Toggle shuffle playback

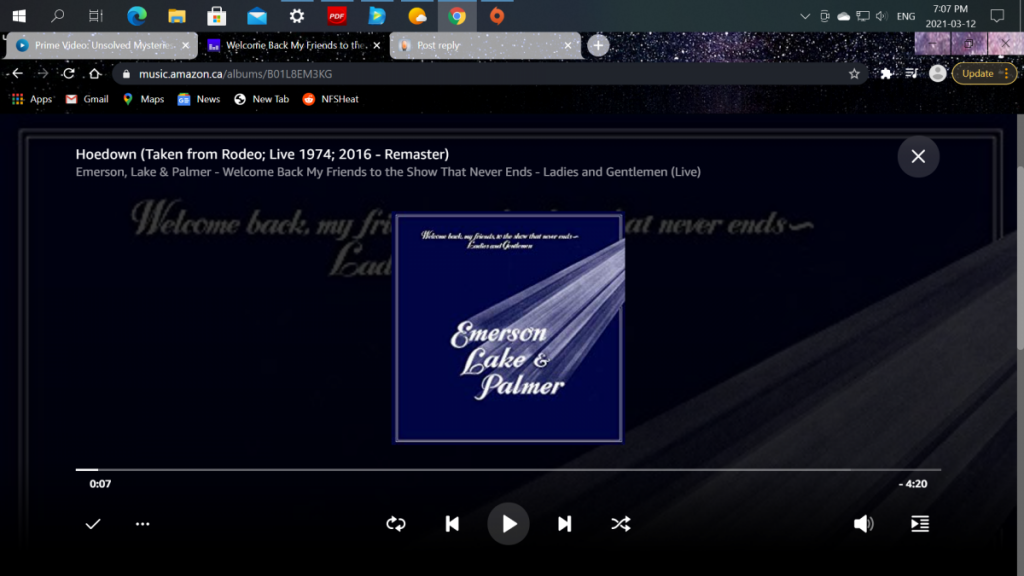pos(620,524)
